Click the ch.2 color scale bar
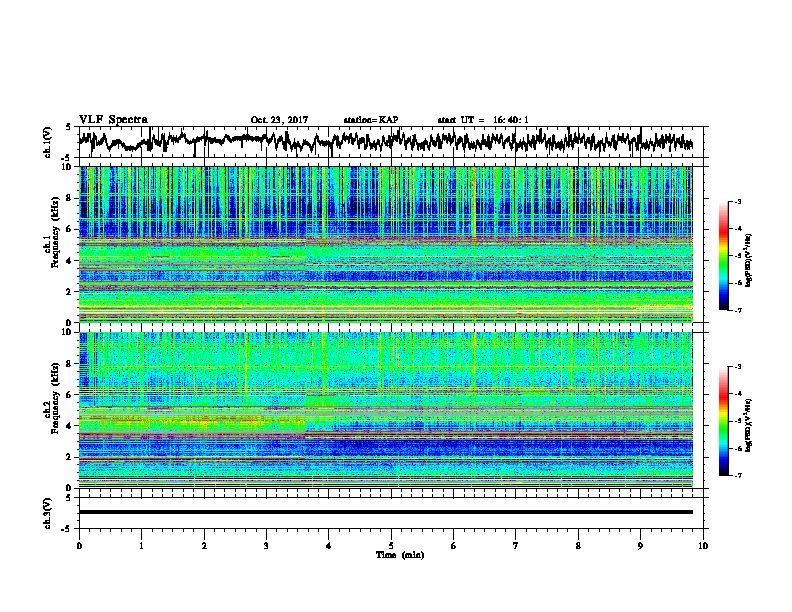This screenshot has width=792, height=612. (723, 421)
